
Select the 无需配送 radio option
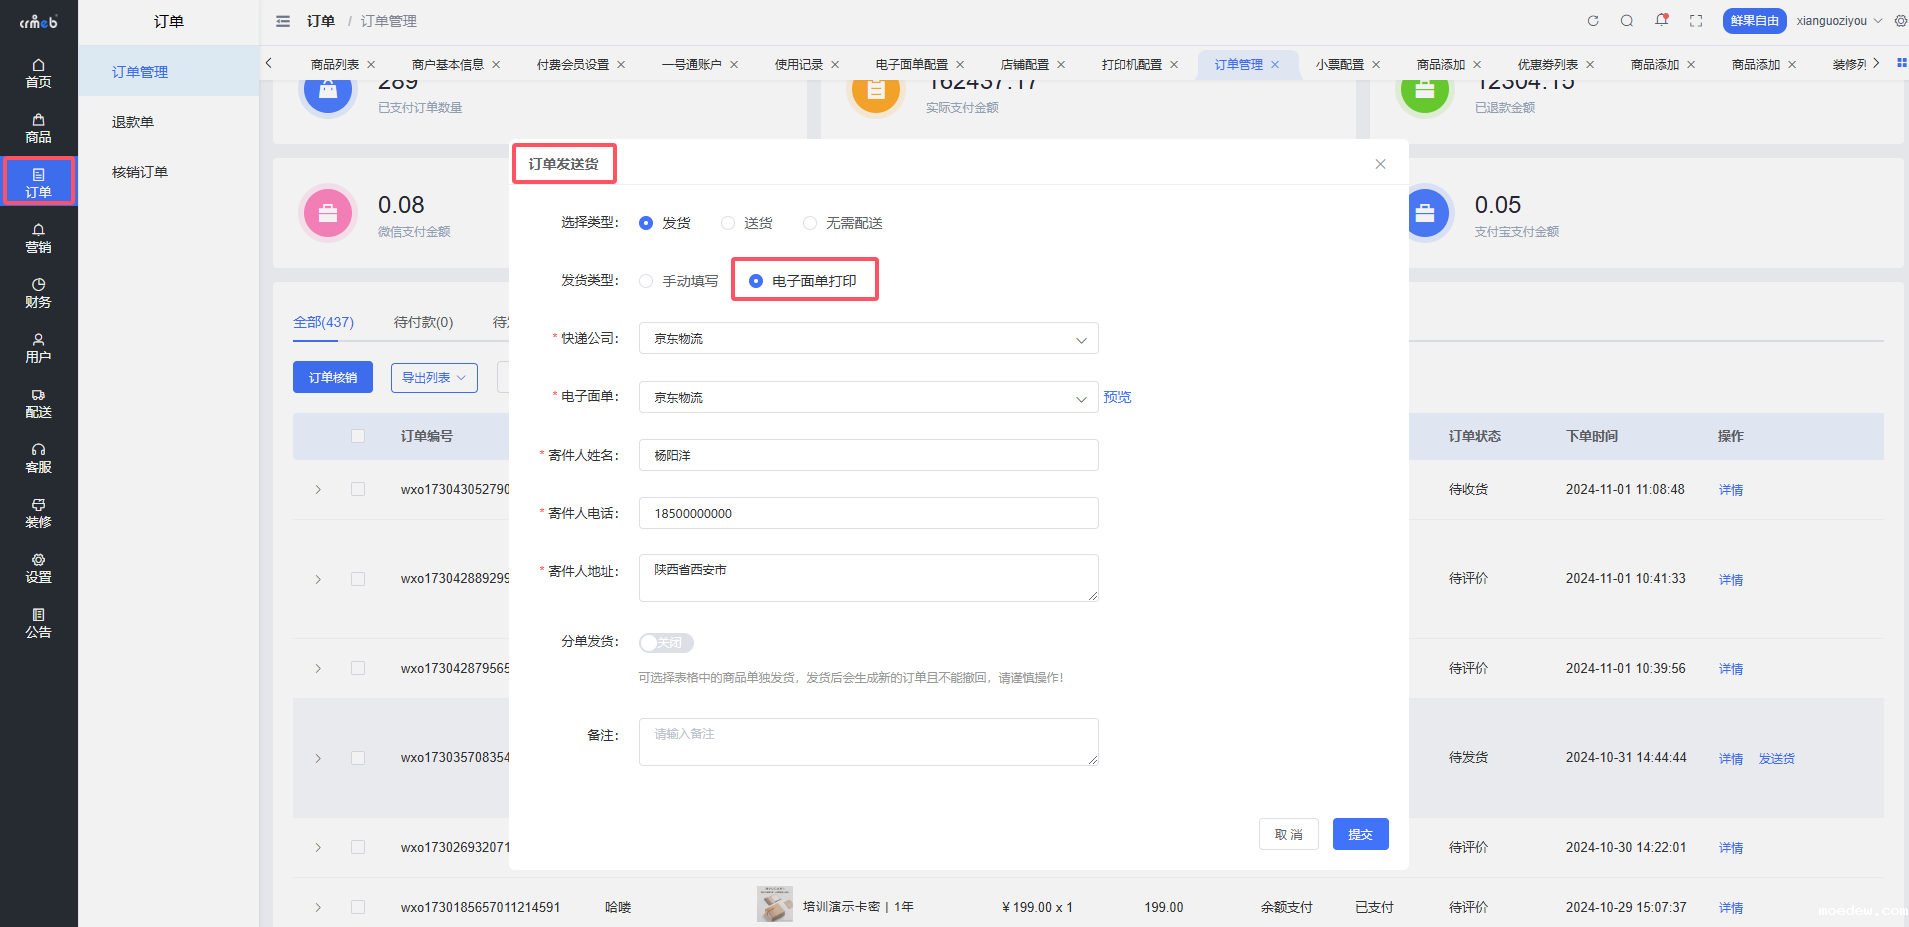coord(810,223)
